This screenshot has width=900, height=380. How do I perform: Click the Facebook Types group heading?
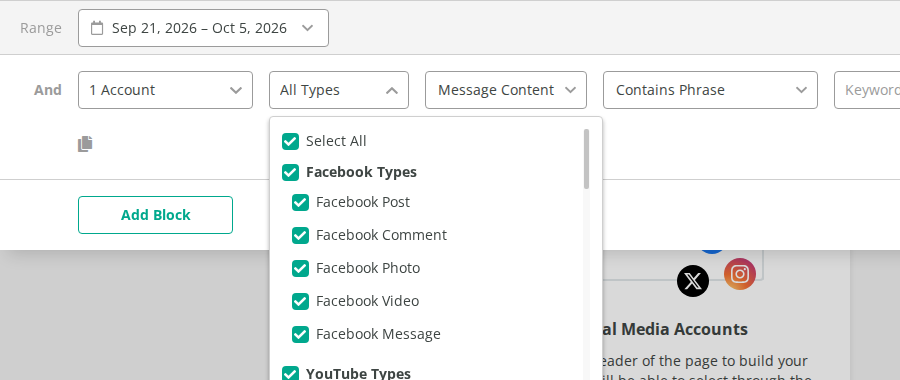(361, 172)
